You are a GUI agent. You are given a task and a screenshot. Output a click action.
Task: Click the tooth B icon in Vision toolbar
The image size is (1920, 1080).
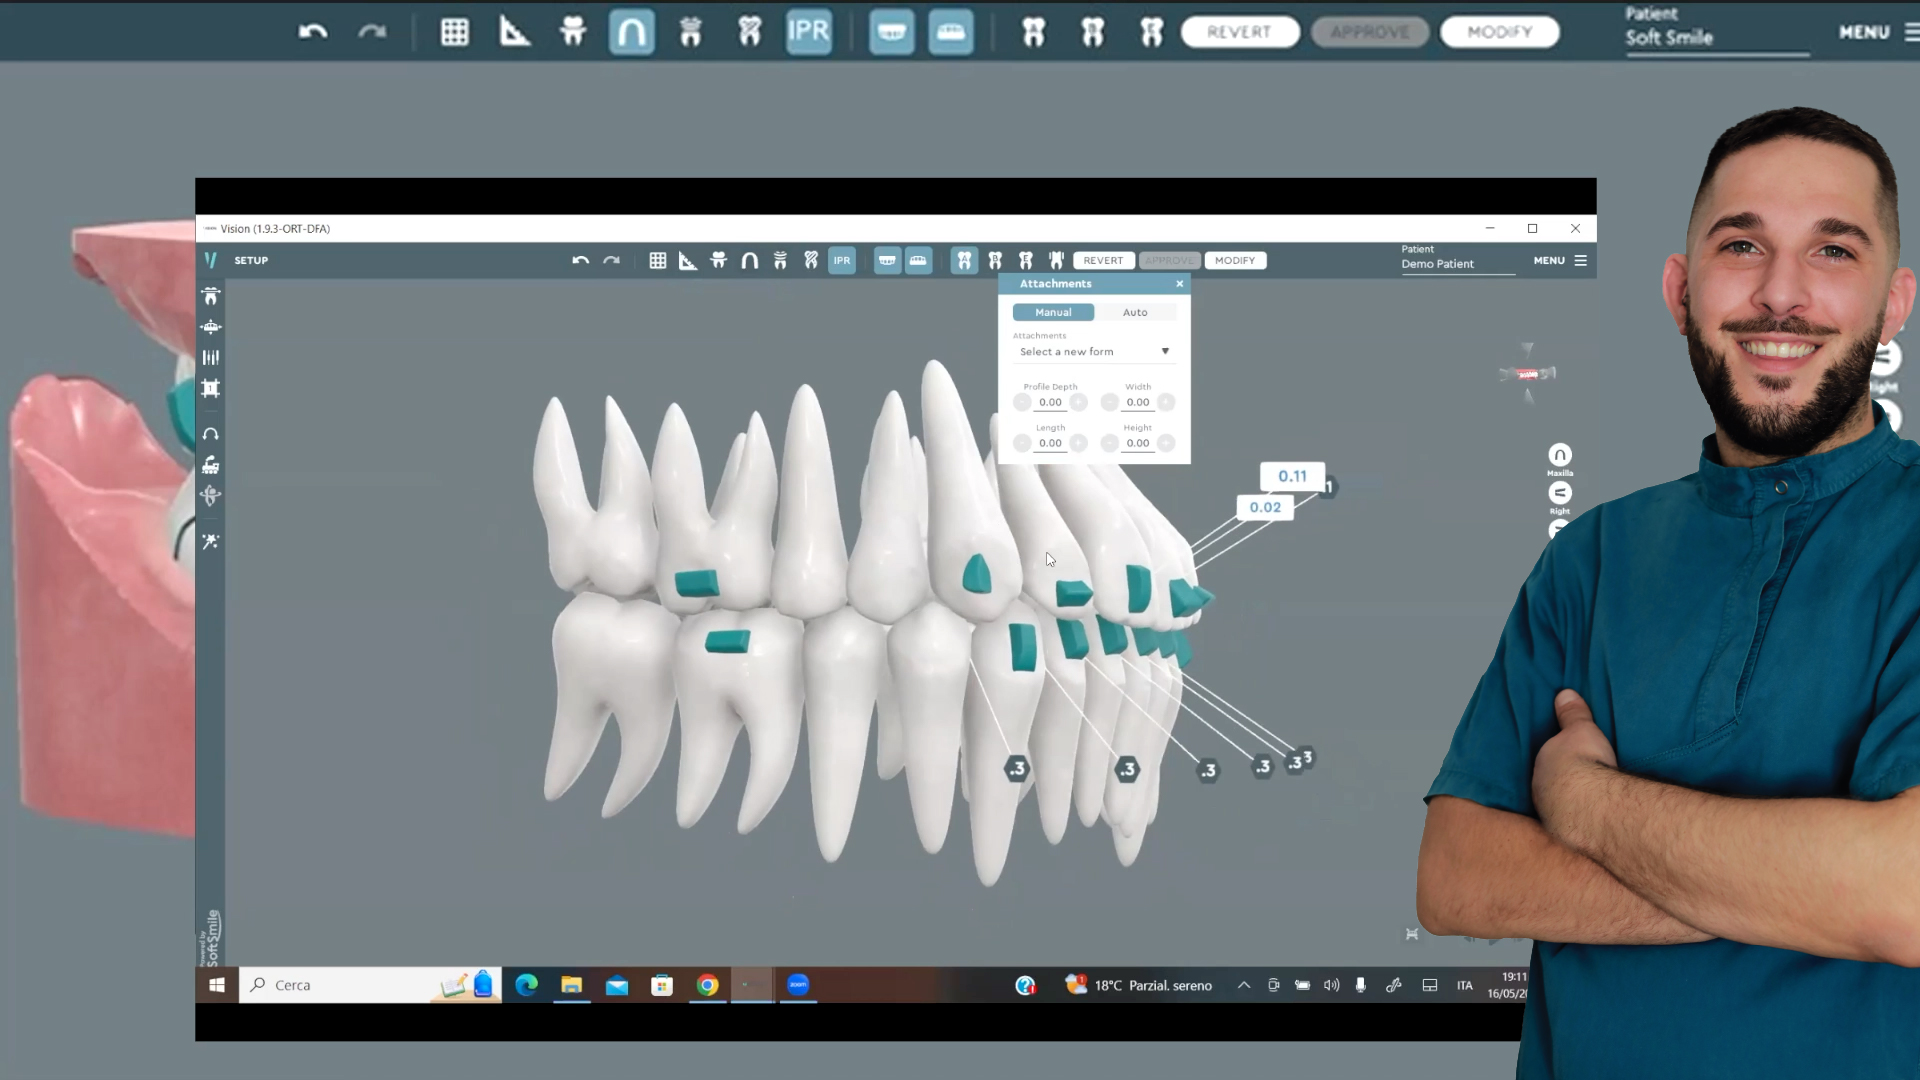click(x=995, y=260)
